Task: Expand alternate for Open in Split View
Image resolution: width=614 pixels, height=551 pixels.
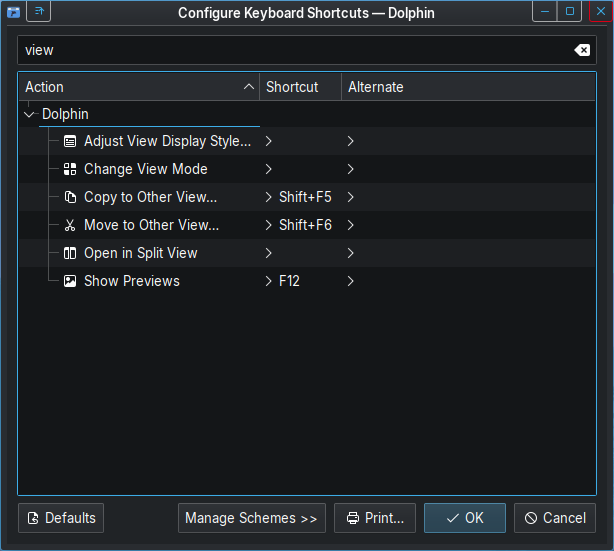Action: coord(350,253)
